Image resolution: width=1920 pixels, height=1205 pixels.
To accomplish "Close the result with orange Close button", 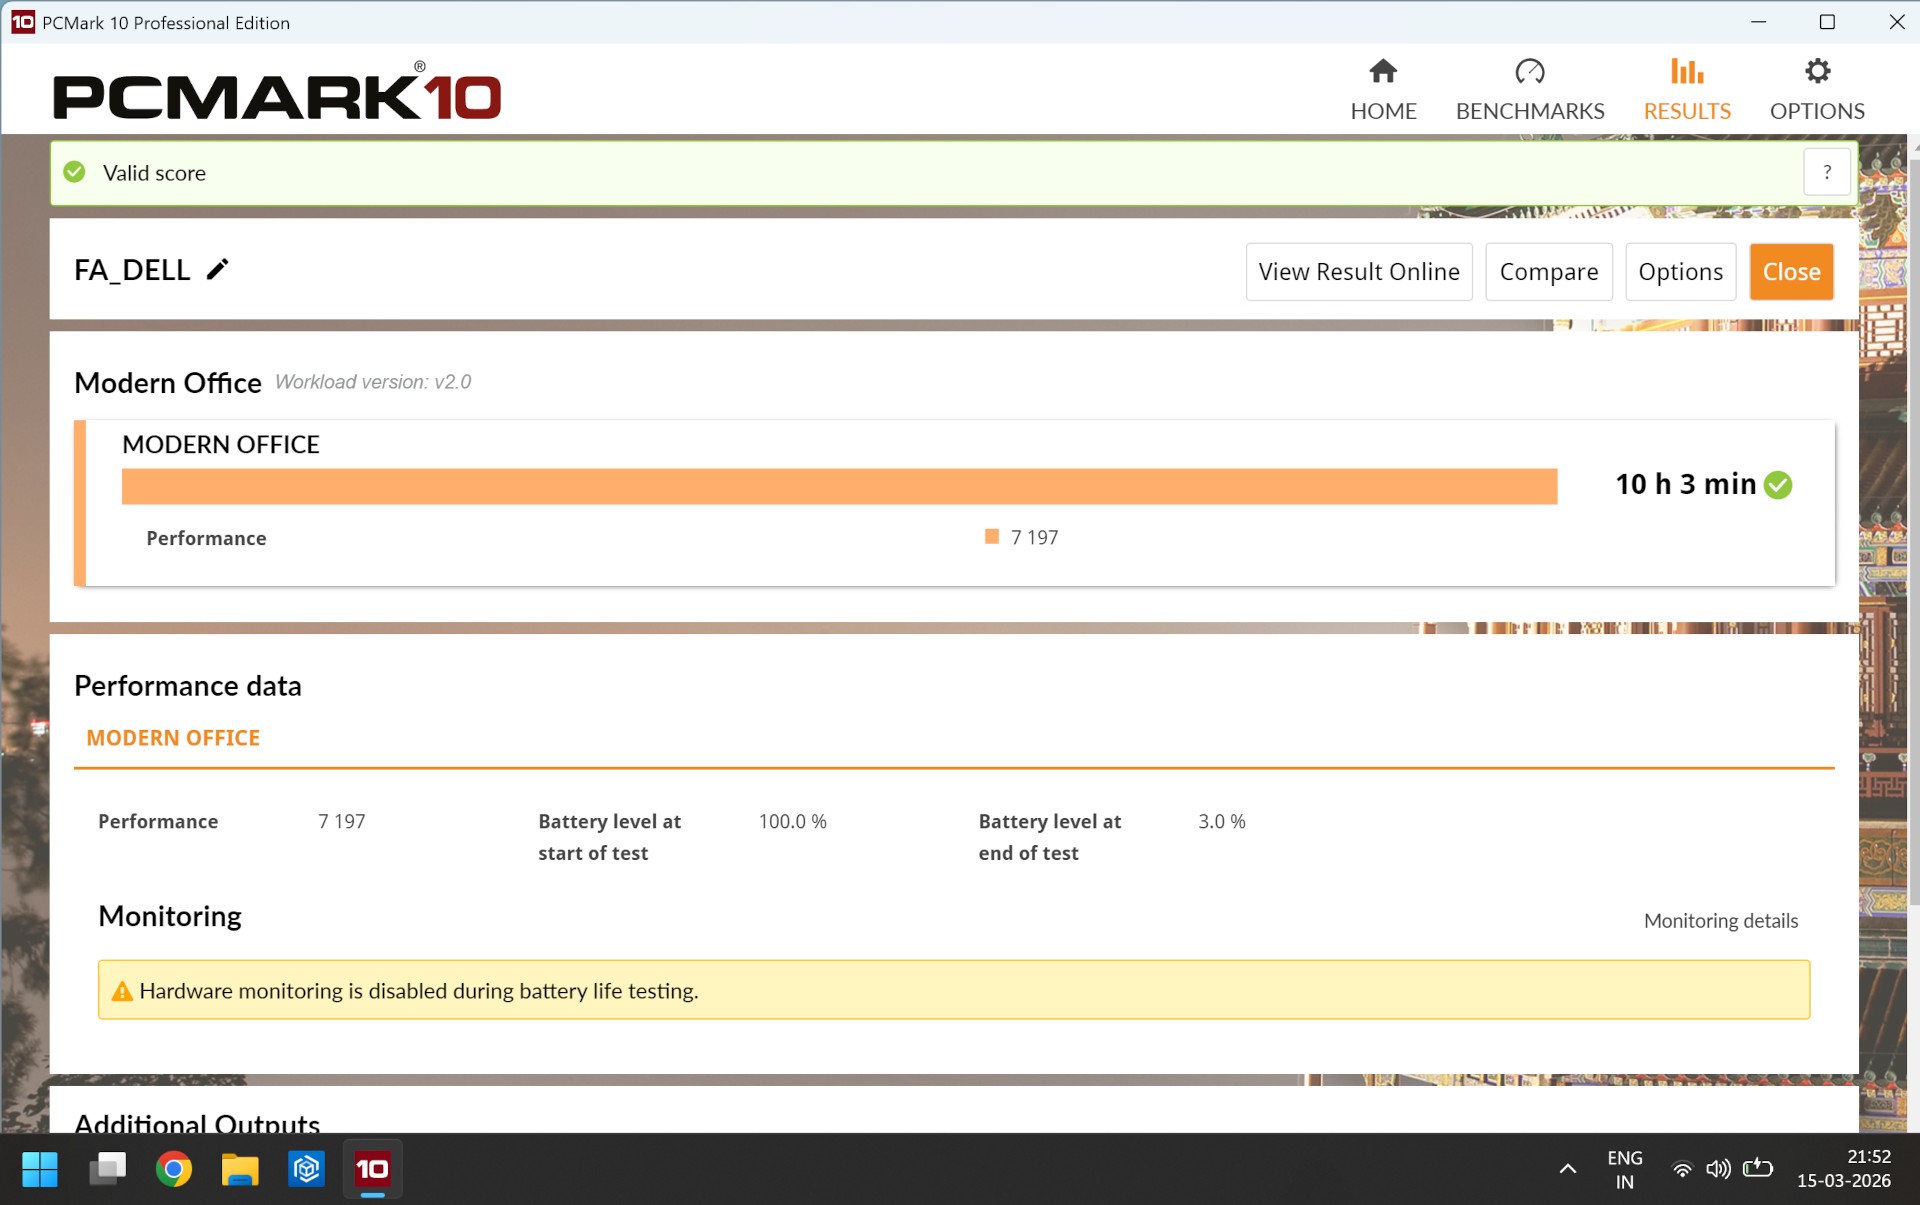I will point(1790,271).
